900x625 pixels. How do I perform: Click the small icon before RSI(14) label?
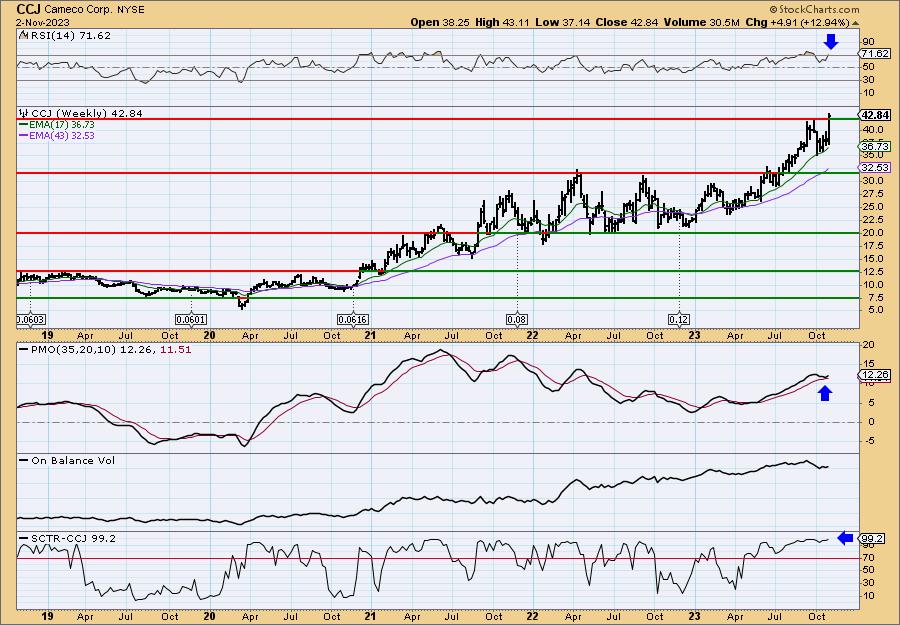coord(23,35)
